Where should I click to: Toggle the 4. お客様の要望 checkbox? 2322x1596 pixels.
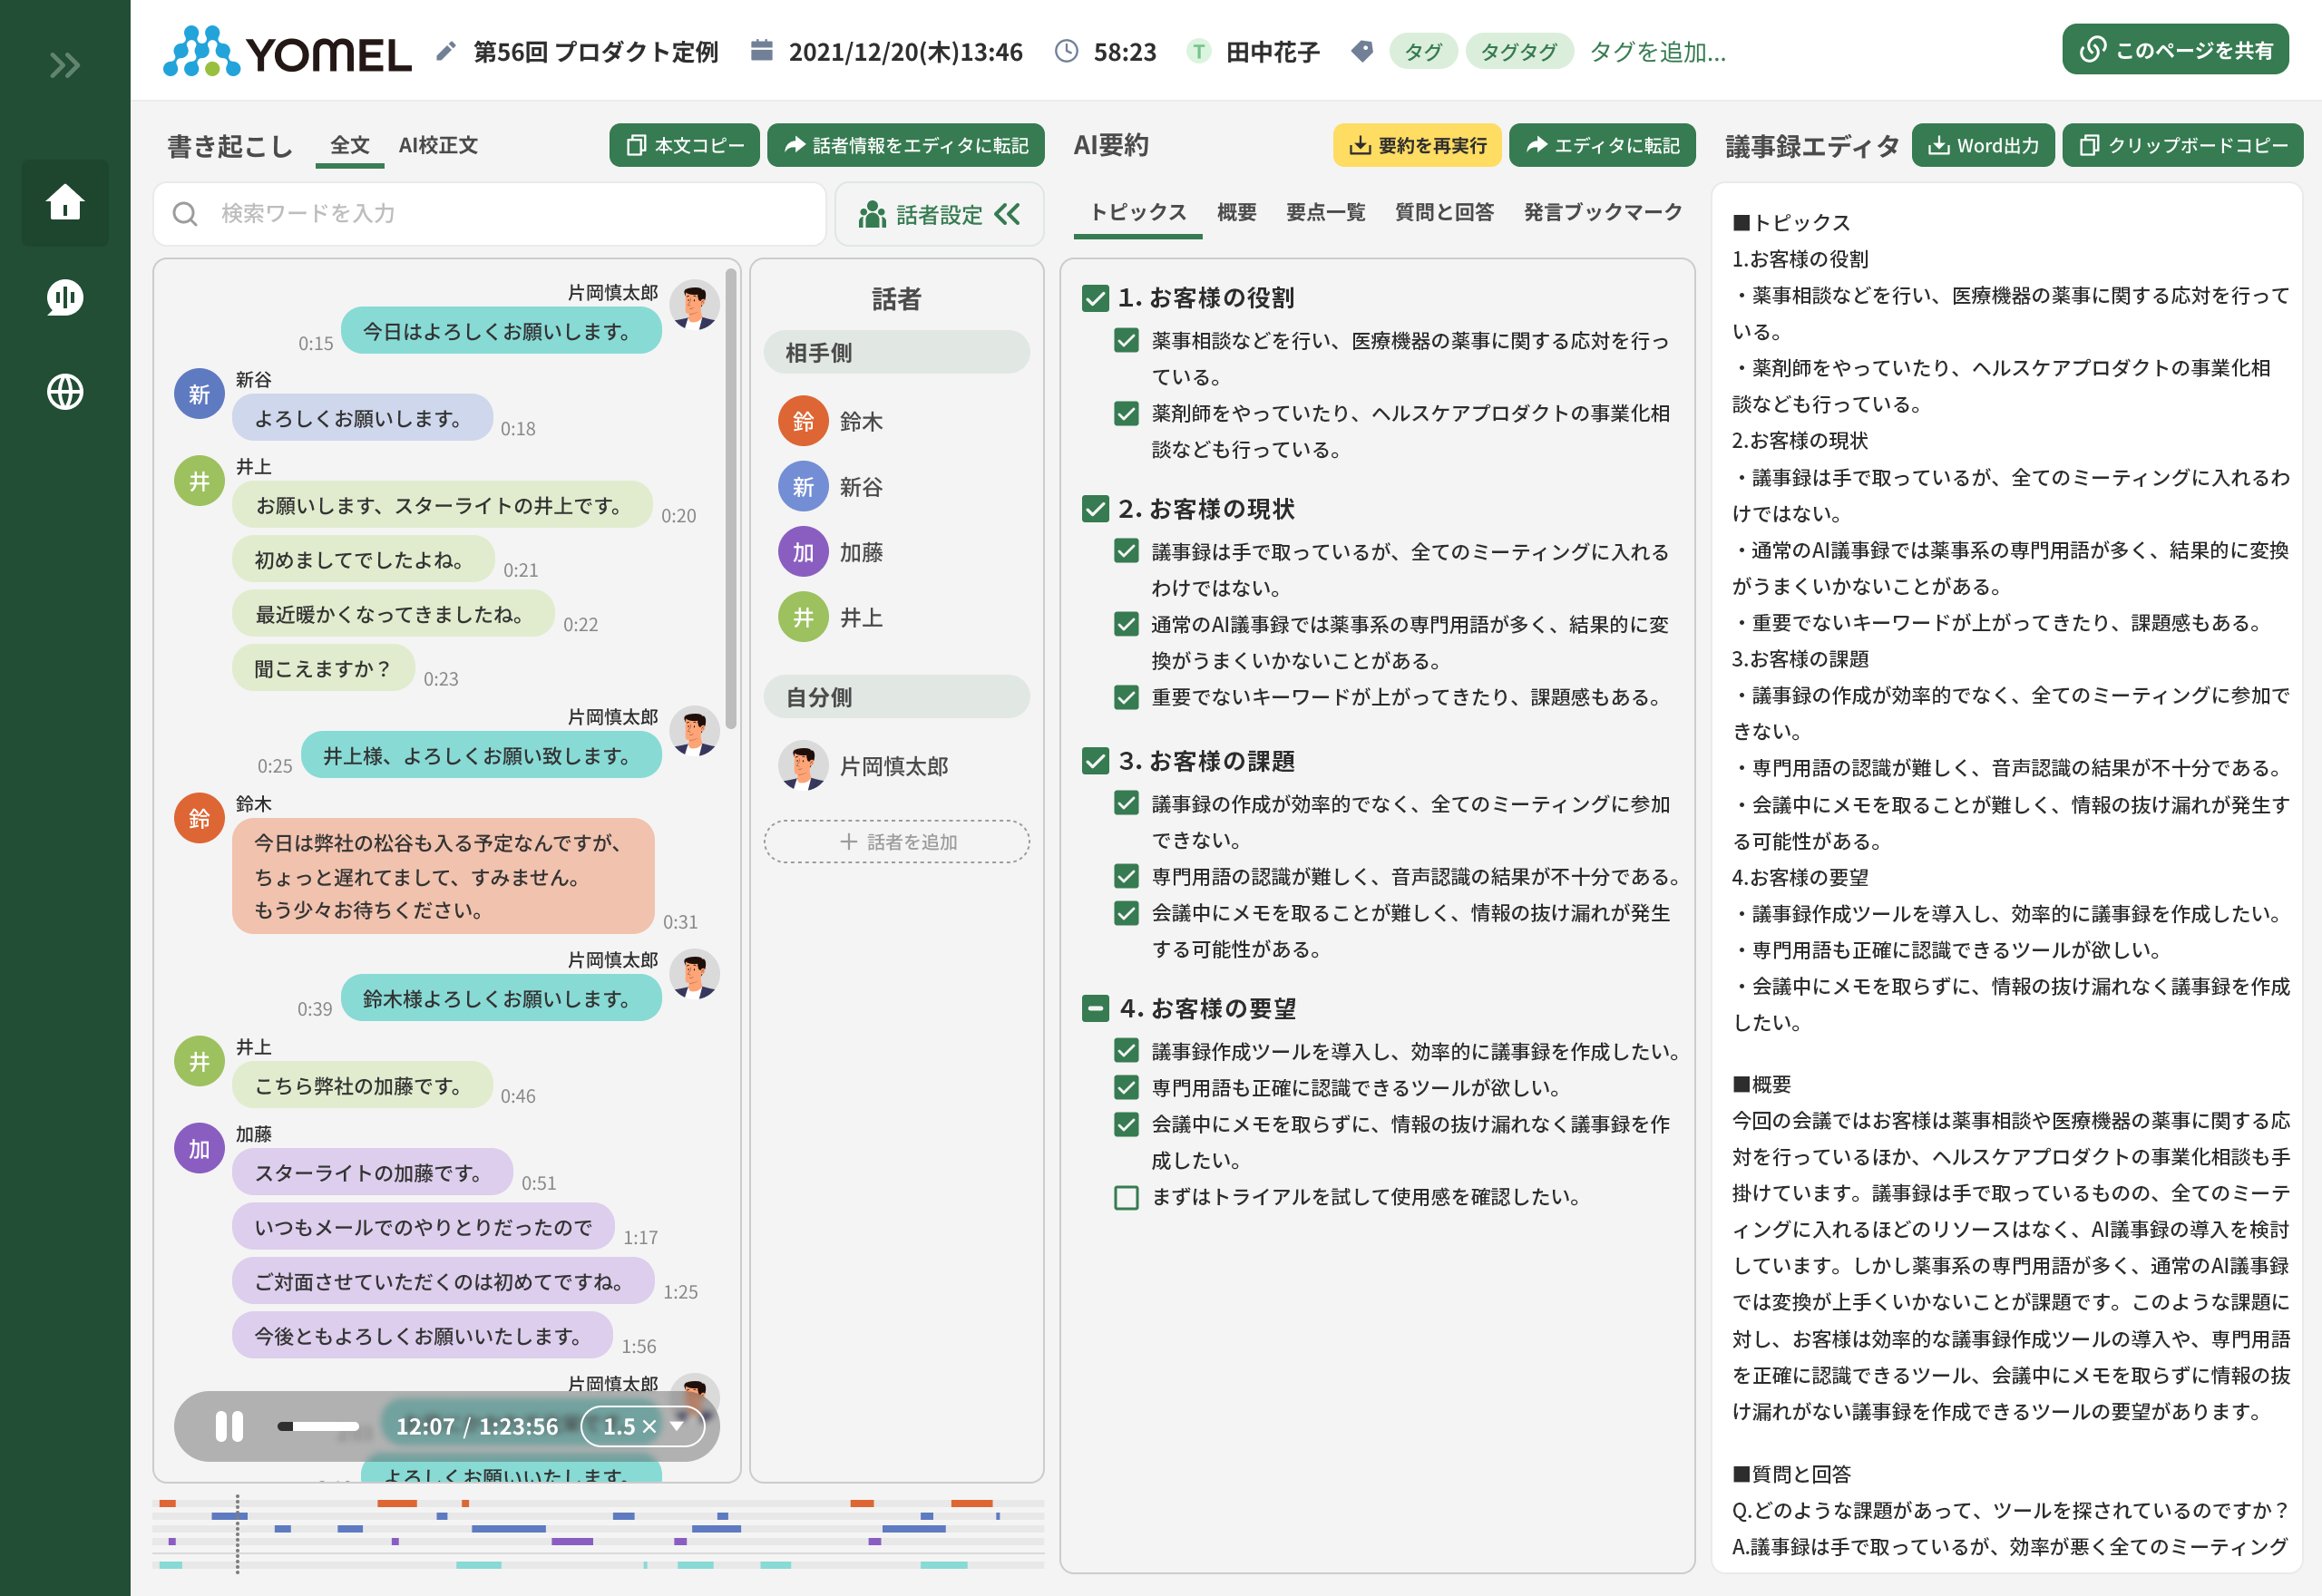coord(1095,1008)
